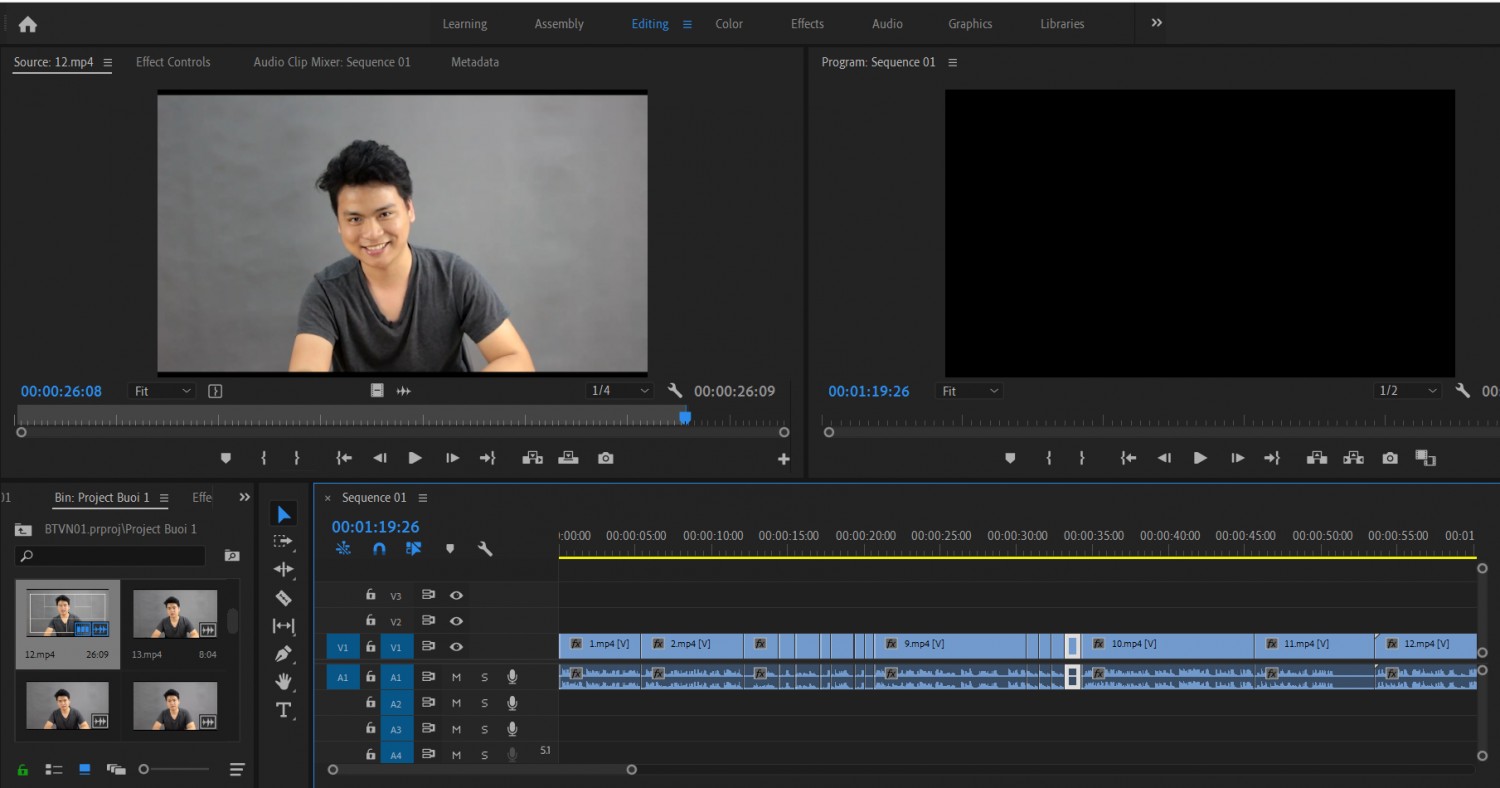Toggle Linked Selection in the Timeline
The image size is (1500, 788).
click(413, 548)
